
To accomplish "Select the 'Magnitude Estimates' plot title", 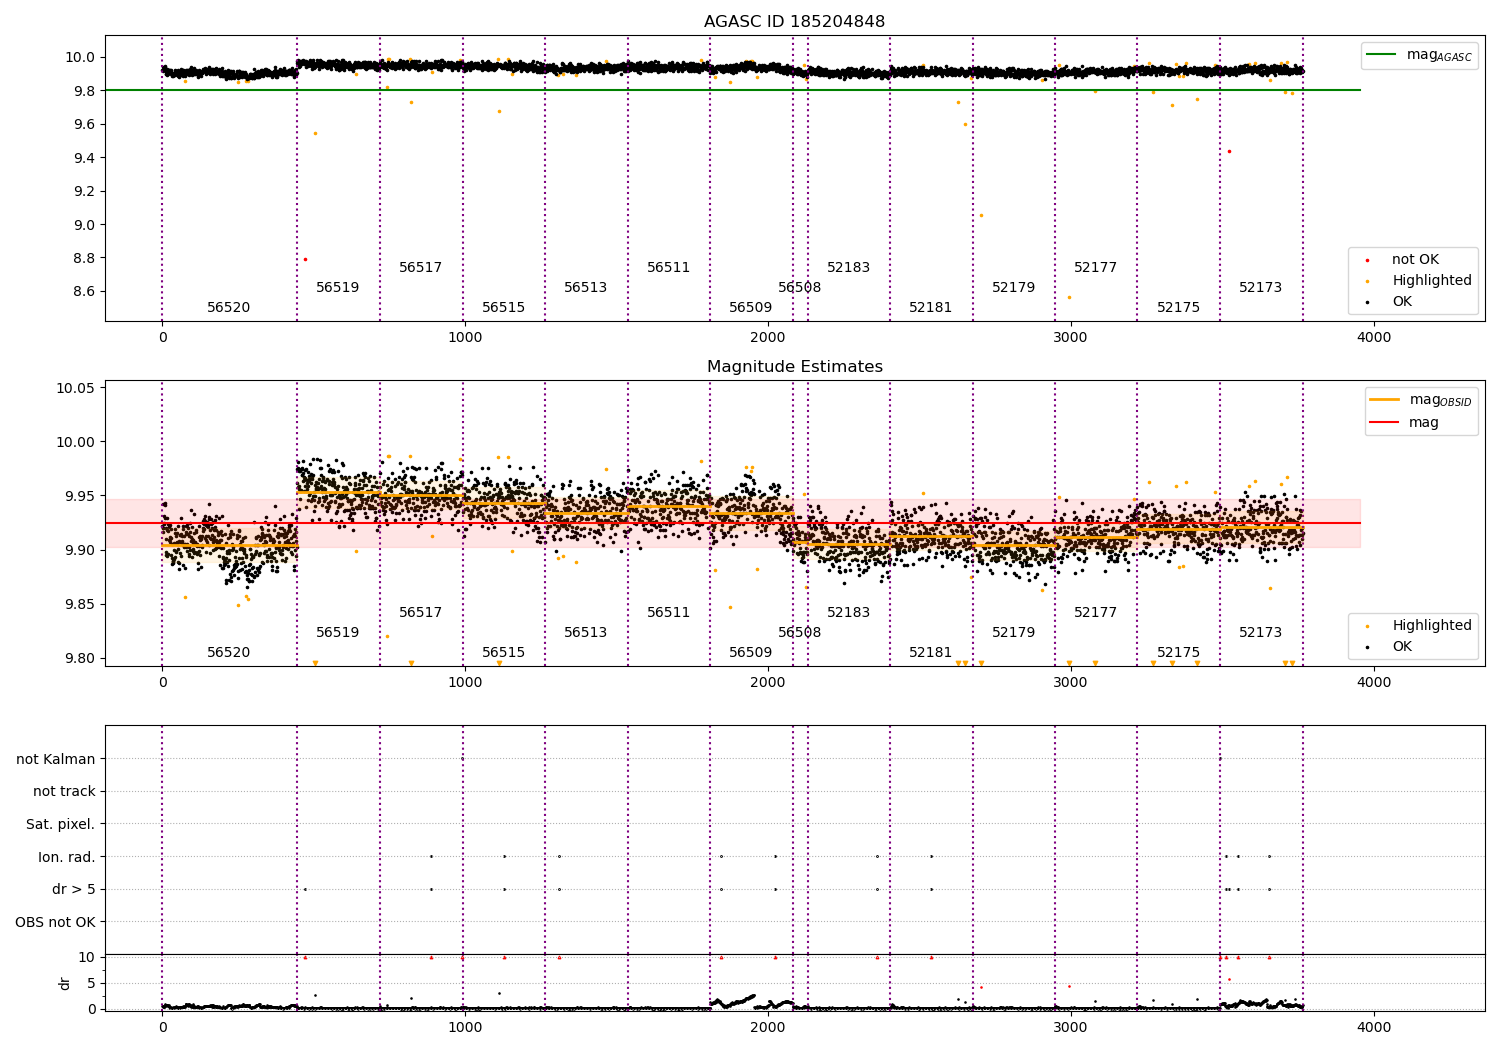I will (794, 367).
